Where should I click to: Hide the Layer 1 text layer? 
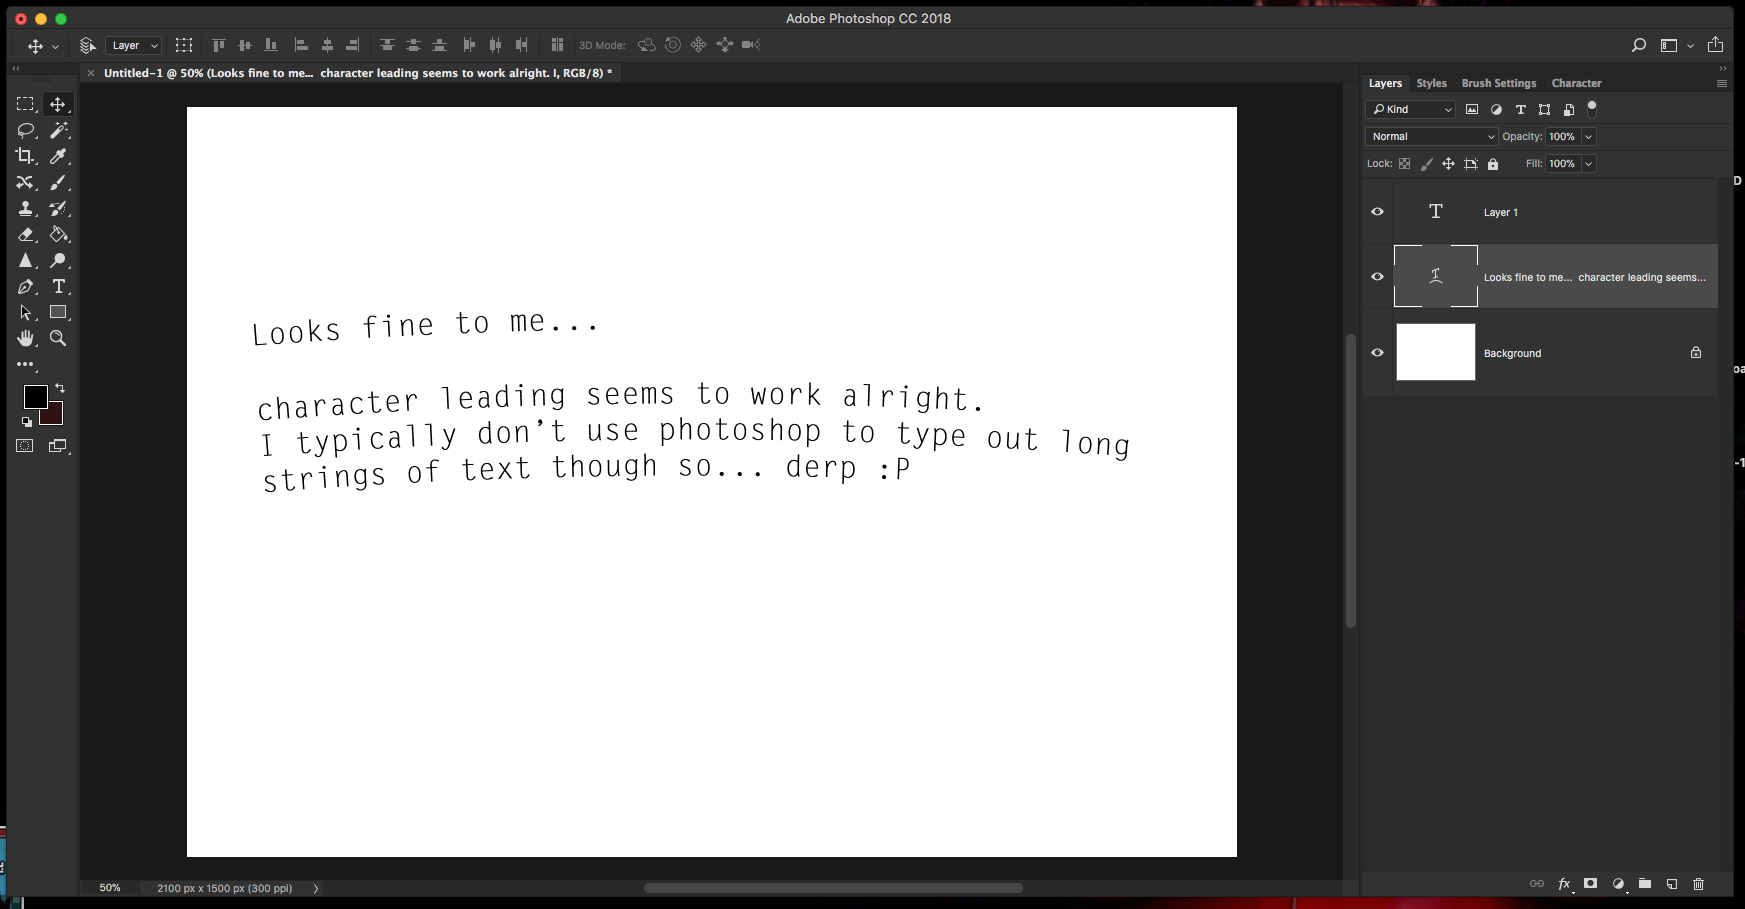pyautogui.click(x=1377, y=212)
